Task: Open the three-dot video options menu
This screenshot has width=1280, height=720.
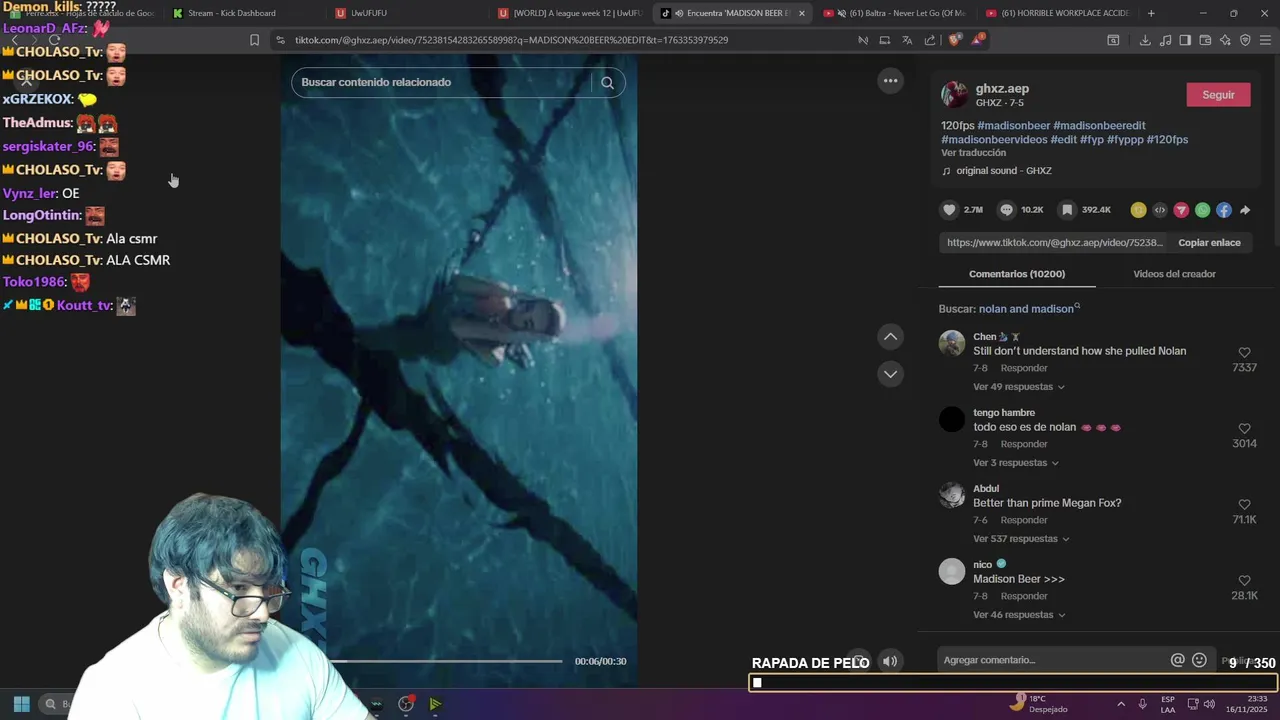Action: coord(890,81)
